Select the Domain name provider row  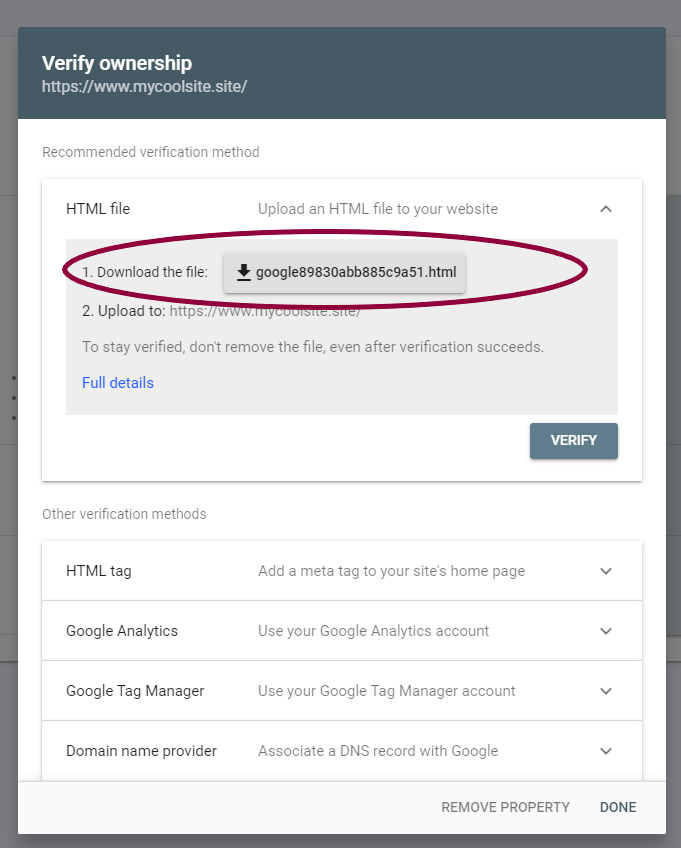click(x=342, y=751)
